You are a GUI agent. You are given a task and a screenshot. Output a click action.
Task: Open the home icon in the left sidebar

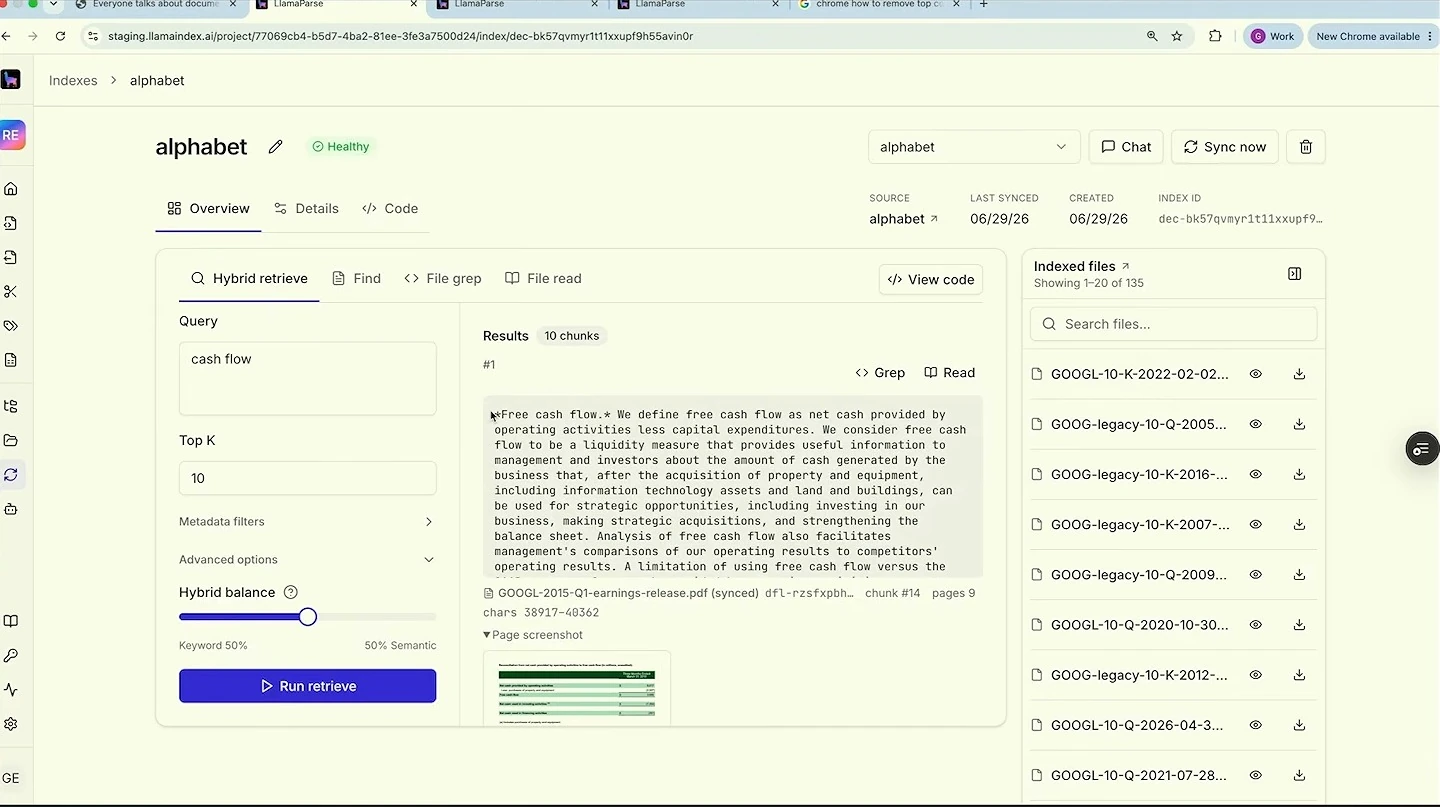point(11,189)
